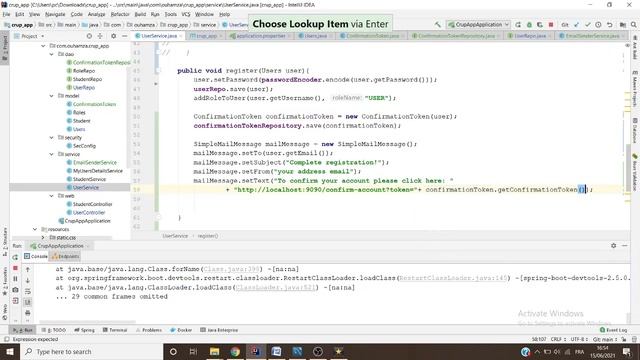Collapse the security package folder
640x360 pixels.
coord(52,138)
